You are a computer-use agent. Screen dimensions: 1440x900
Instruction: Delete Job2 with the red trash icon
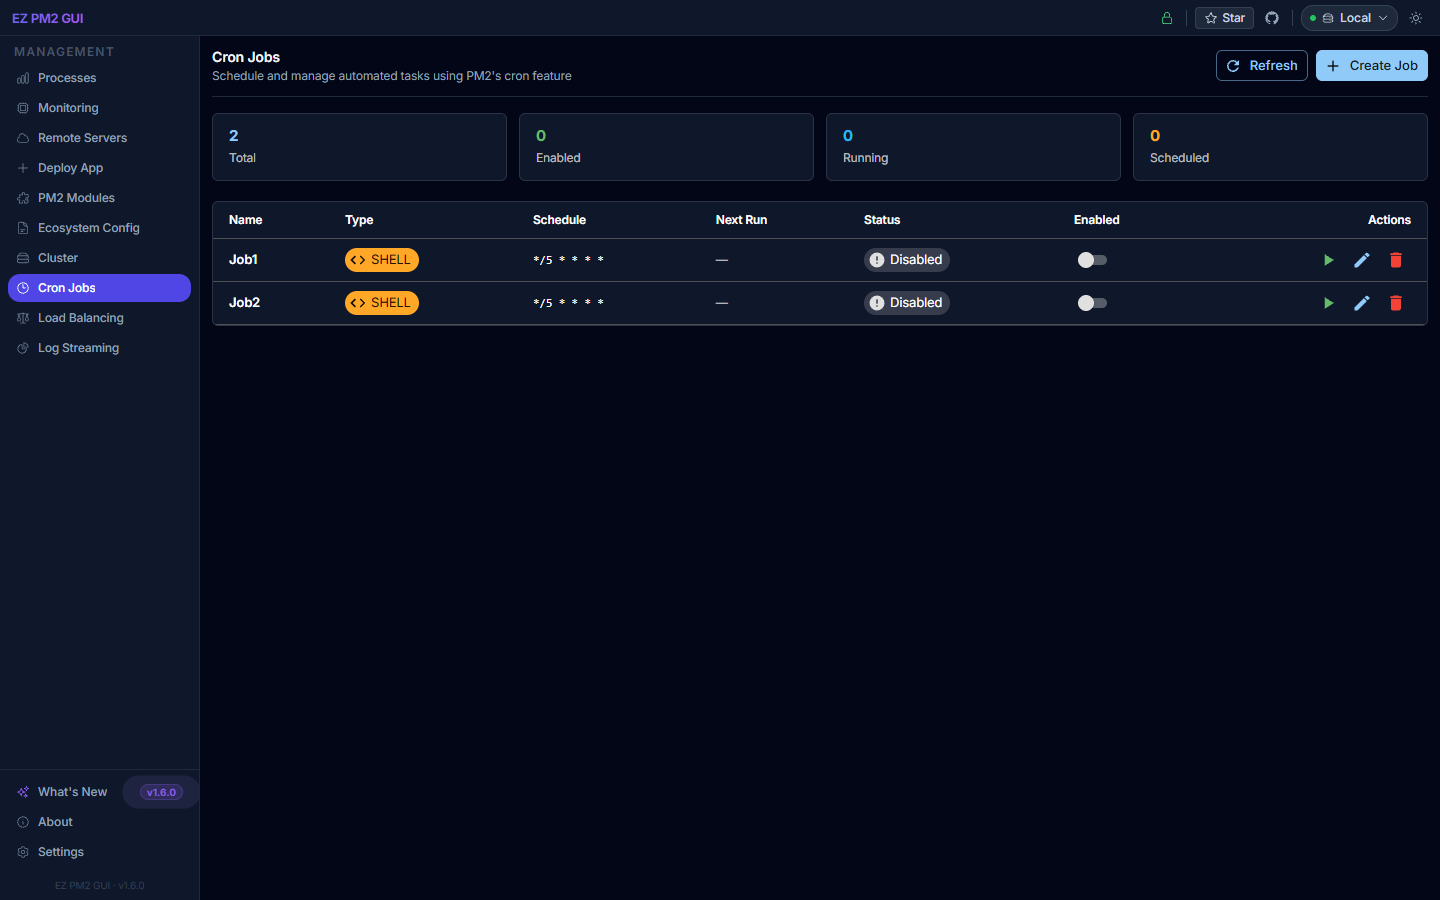(1395, 303)
